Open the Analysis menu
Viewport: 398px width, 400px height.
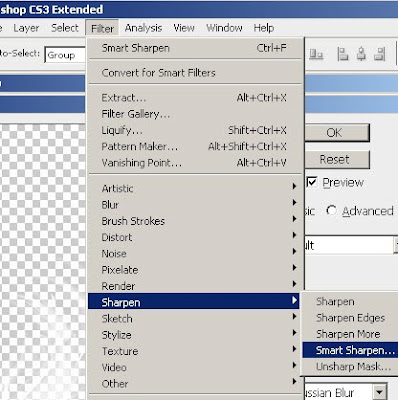143,28
